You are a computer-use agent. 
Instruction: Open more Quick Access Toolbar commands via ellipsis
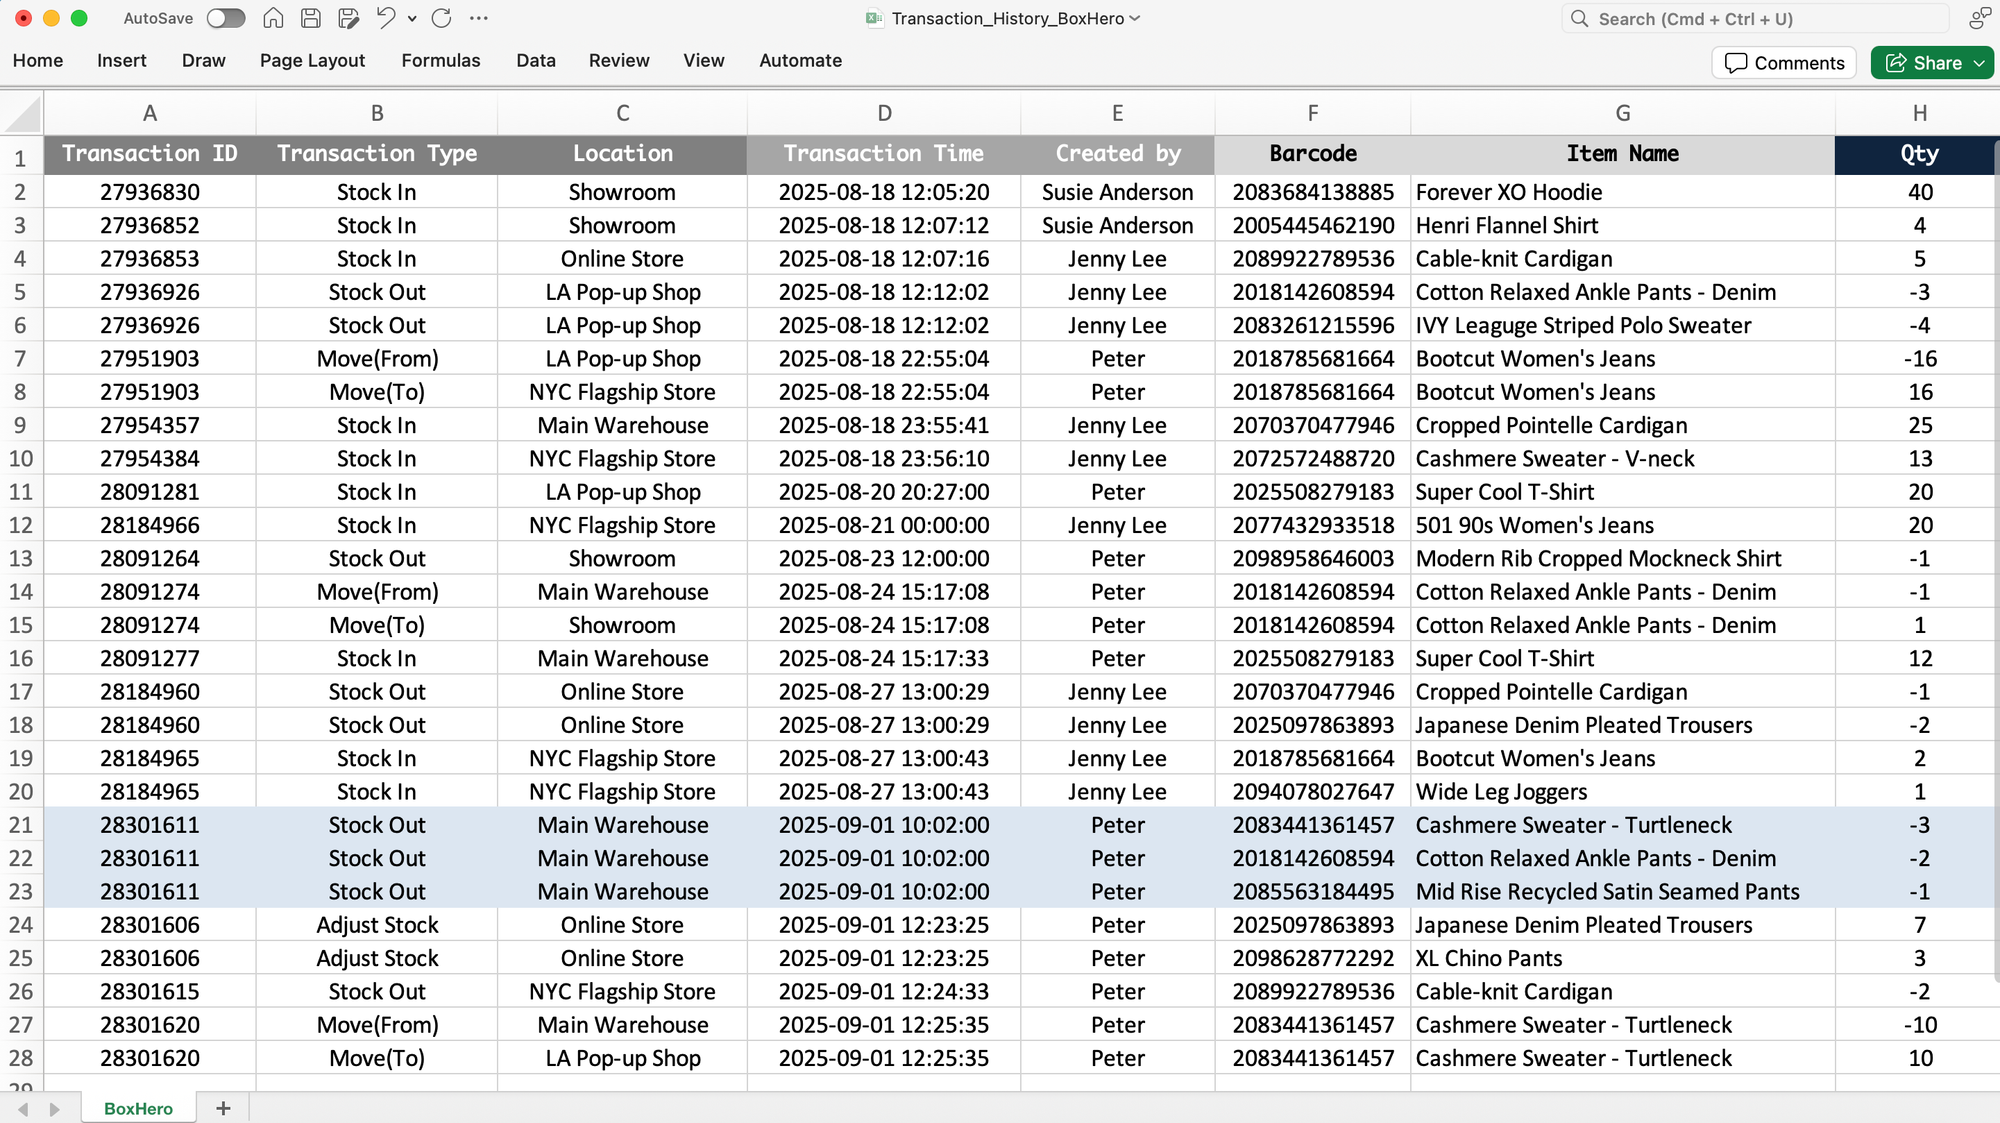pos(479,18)
